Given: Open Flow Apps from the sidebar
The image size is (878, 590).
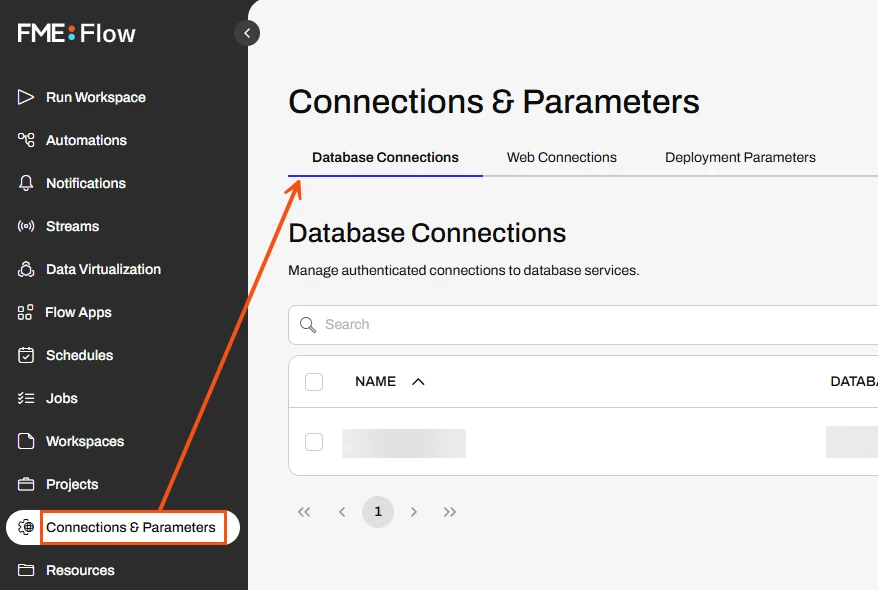Looking at the screenshot, I should pos(78,312).
